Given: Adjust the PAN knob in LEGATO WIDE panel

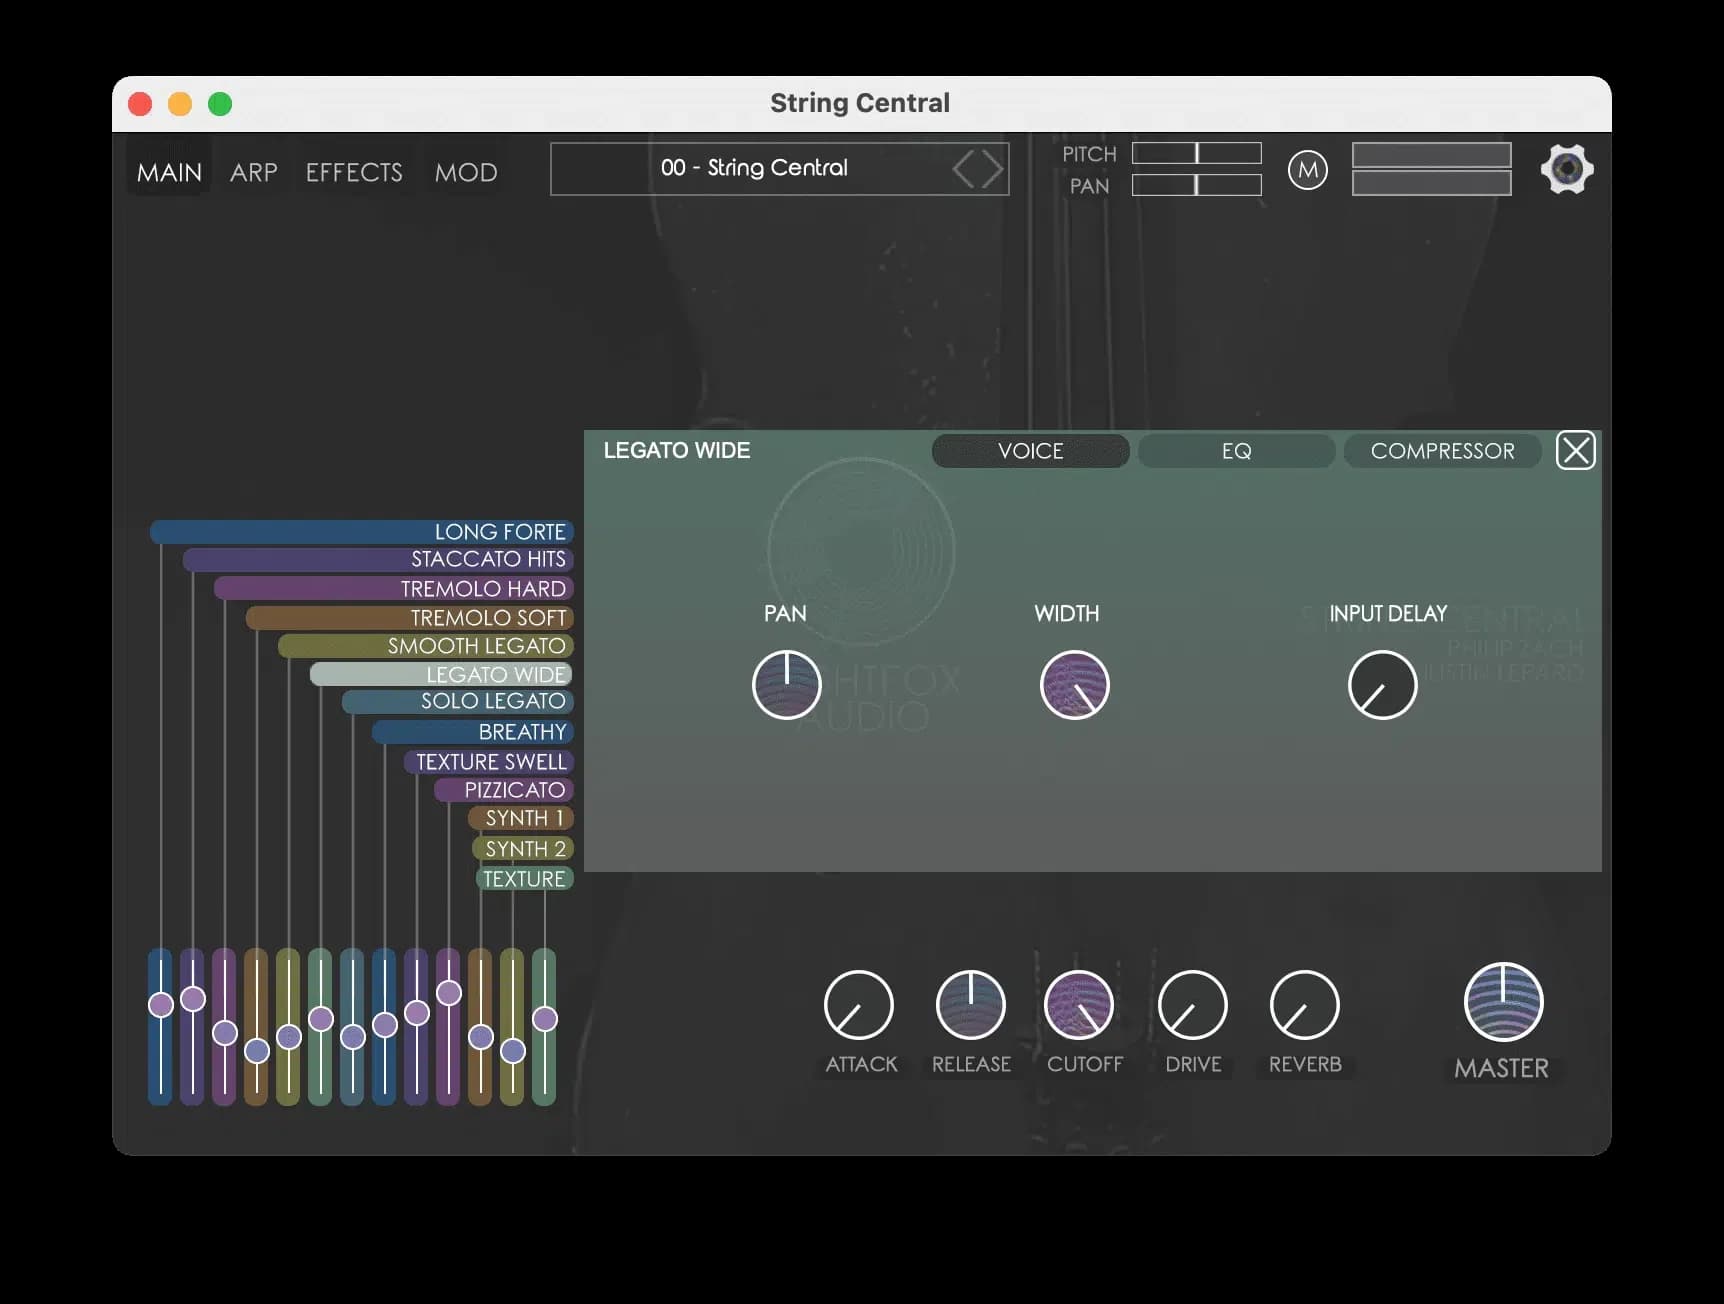Looking at the screenshot, I should point(786,684).
